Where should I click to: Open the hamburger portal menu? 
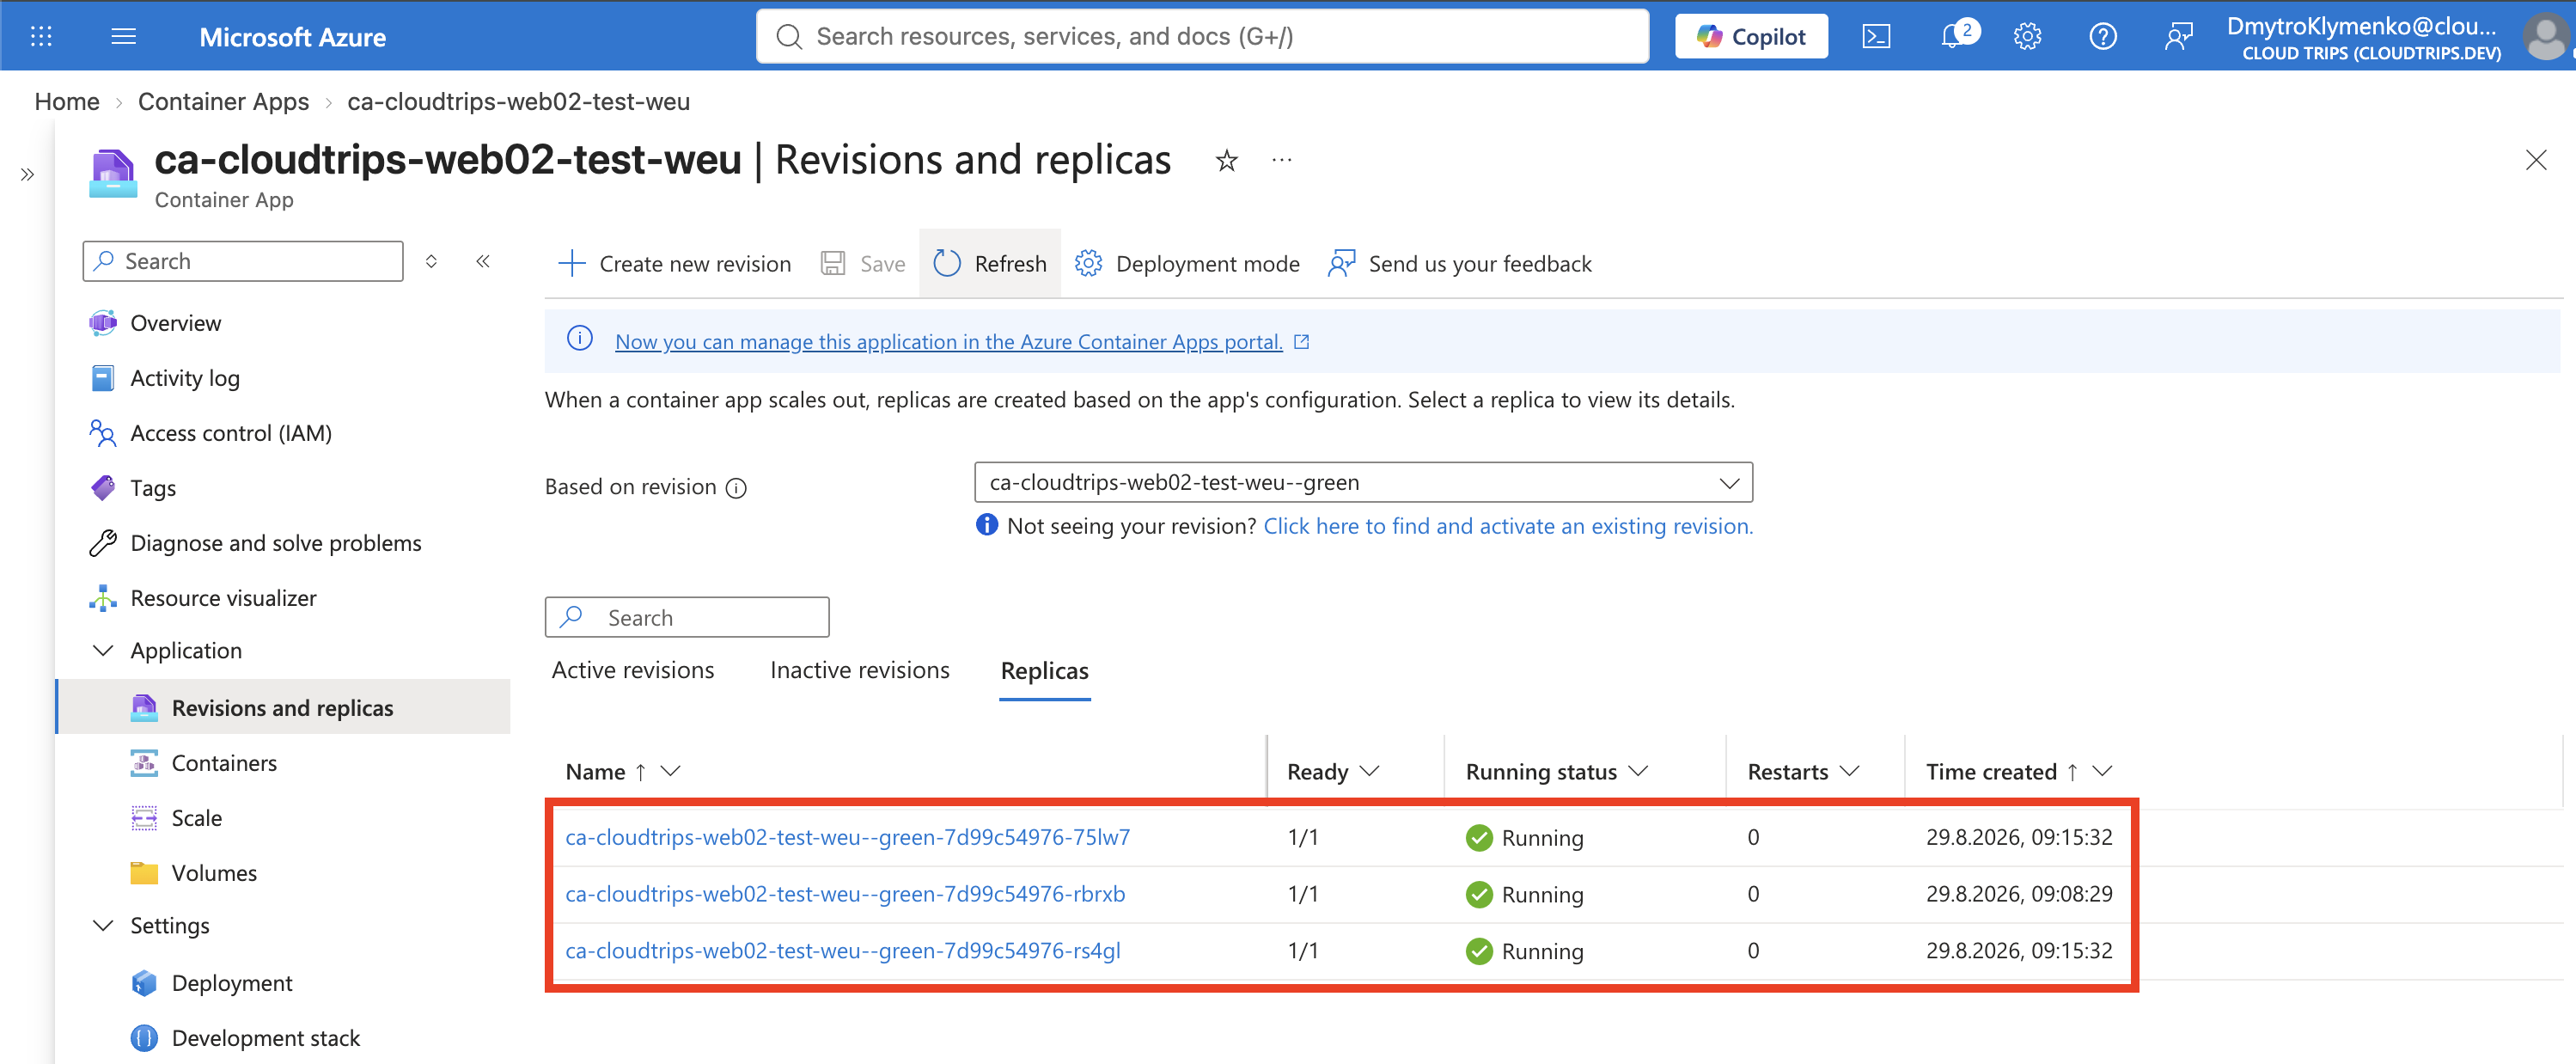[x=124, y=37]
